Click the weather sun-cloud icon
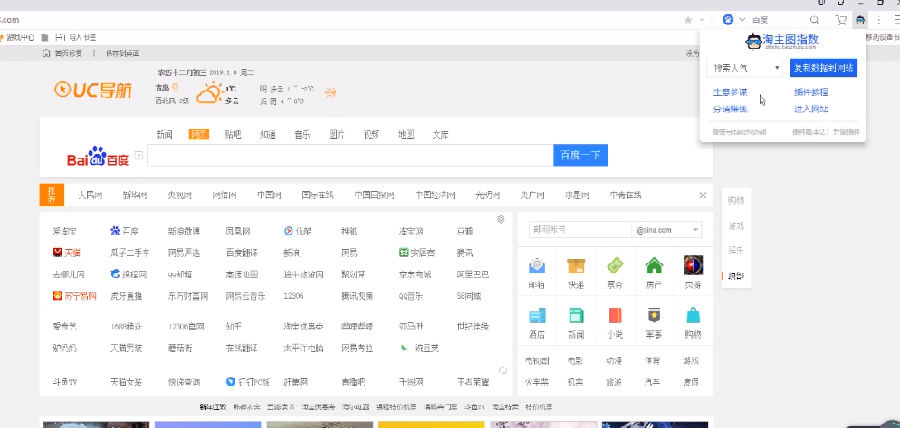 pyautogui.click(x=209, y=92)
